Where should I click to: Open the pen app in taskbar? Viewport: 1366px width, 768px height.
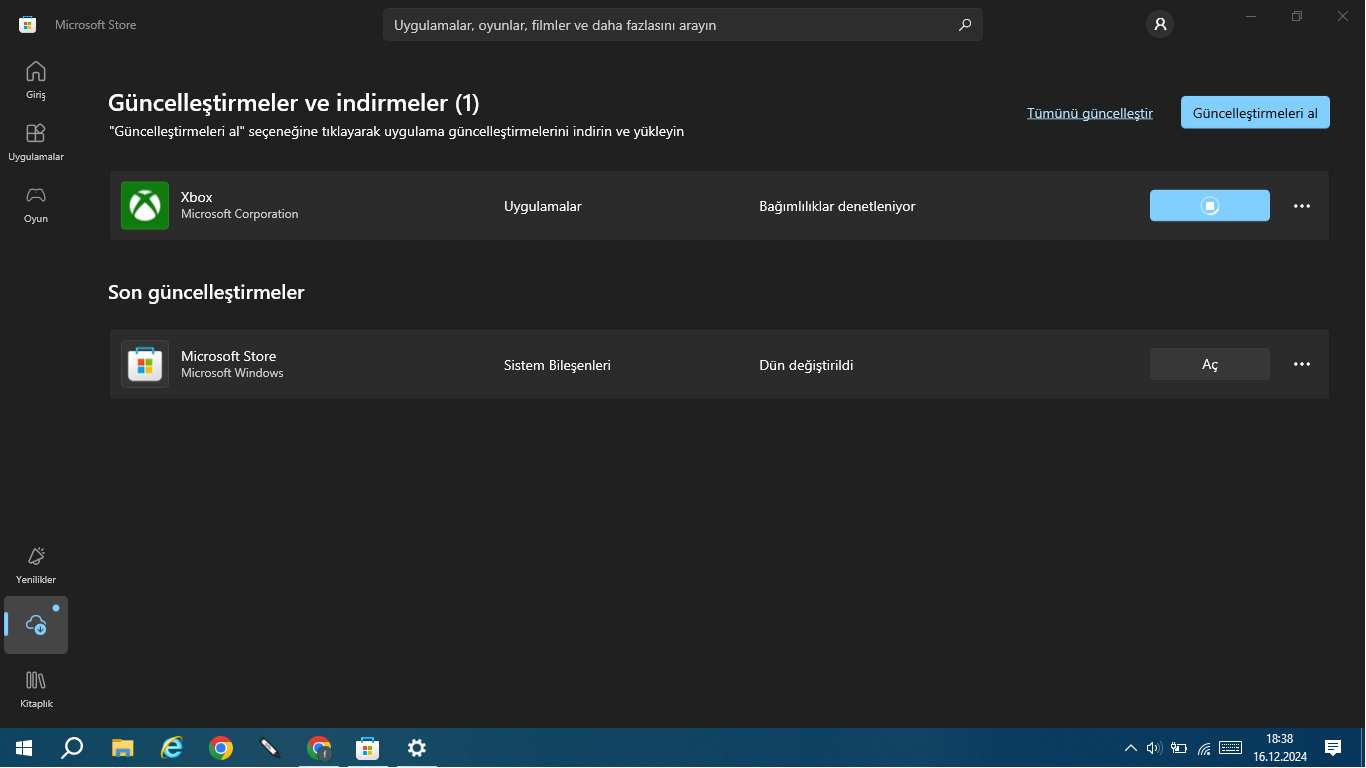pyautogui.click(x=270, y=748)
